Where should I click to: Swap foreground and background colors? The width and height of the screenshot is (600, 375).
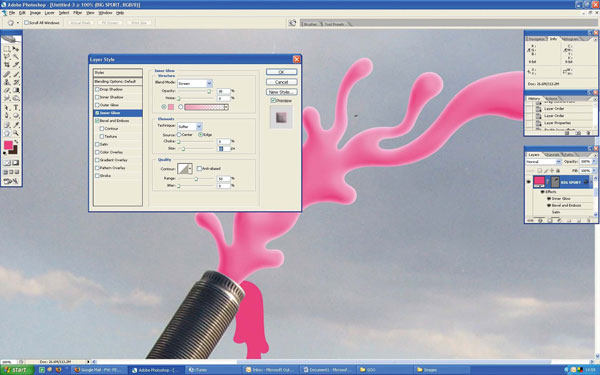pyautogui.click(x=16, y=142)
